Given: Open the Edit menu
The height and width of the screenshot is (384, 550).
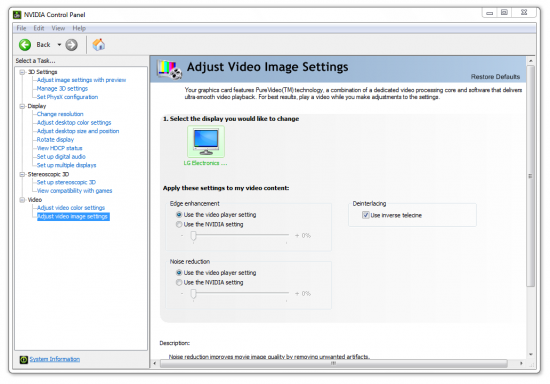Looking at the screenshot, I should [39, 28].
